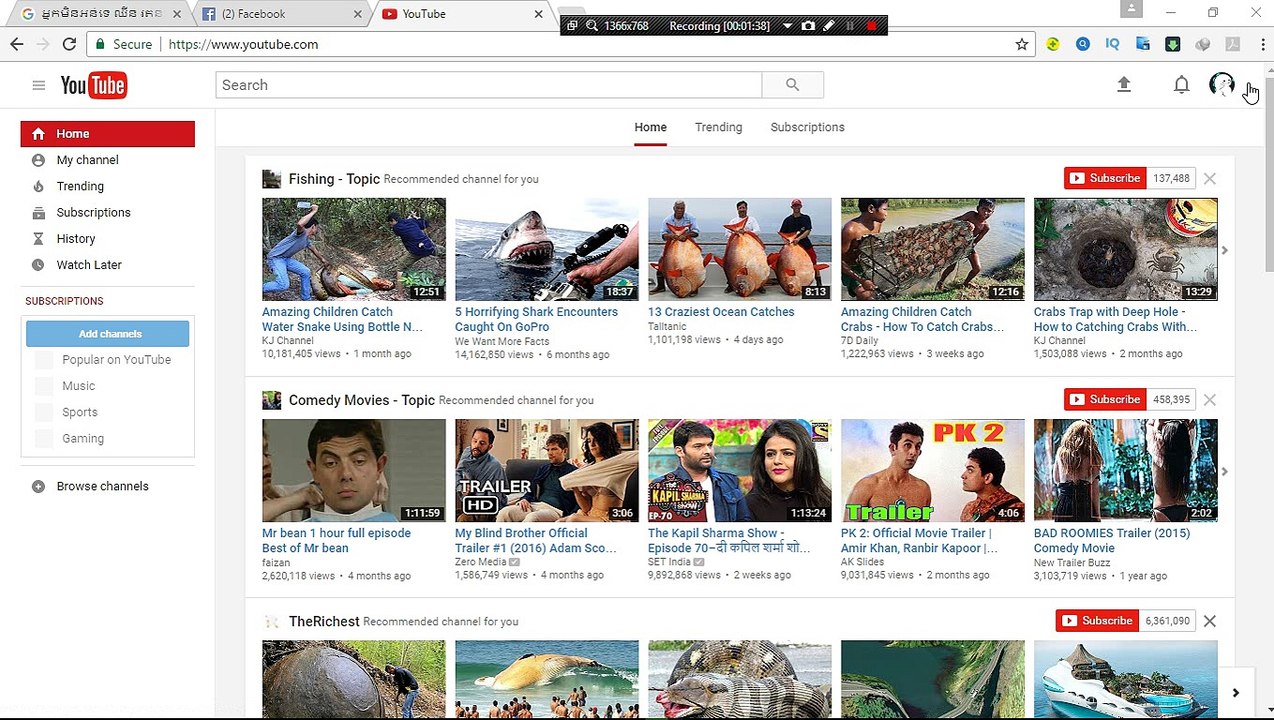Subscribe to Fishing - Topic channel
Image resolution: width=1274 pixels, height=720 pixels.
[x=1105, y=178]
